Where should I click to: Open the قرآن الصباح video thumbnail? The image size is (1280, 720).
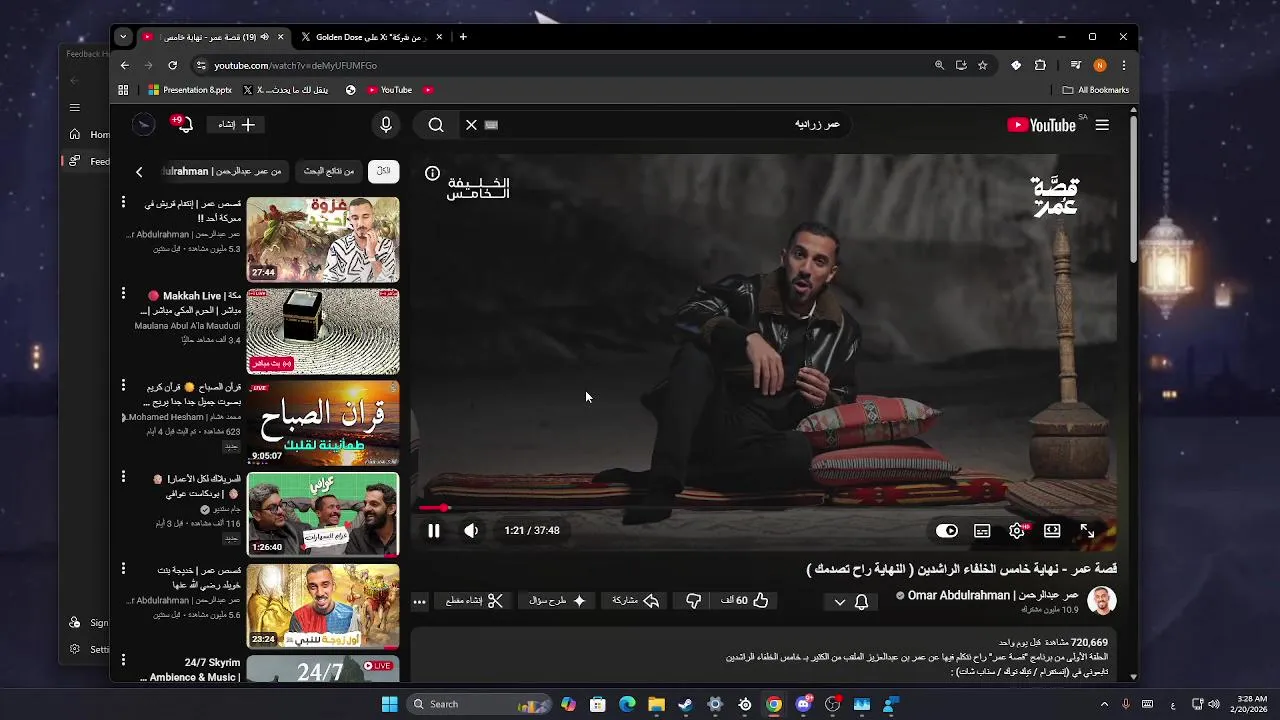pos(323,423)
